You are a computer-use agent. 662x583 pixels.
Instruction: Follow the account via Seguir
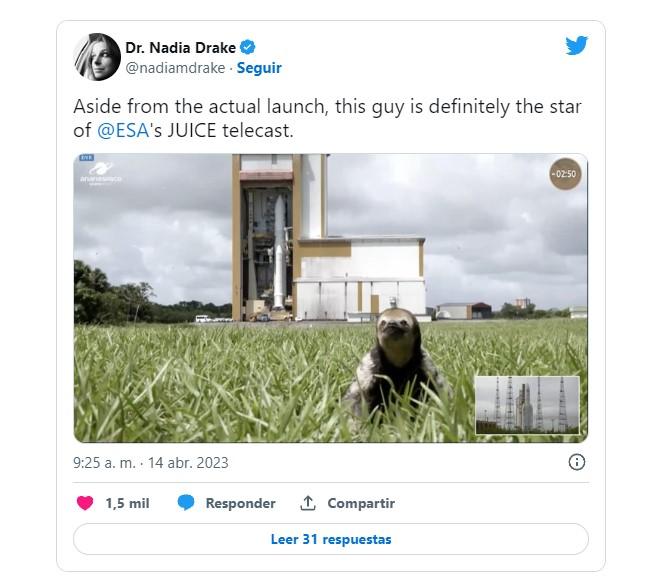pyautogui.click(x=259, y=68)
